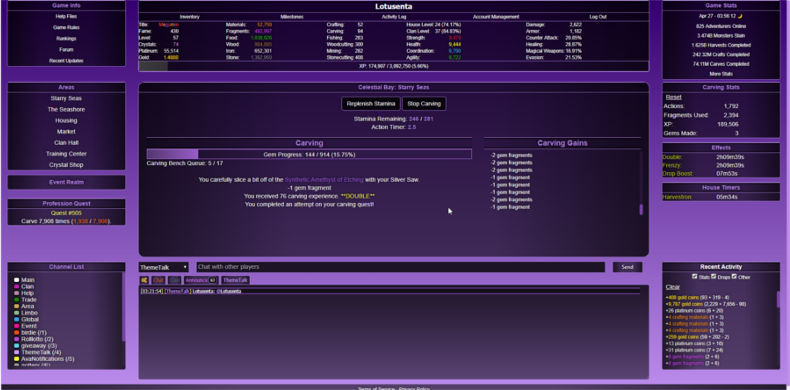790x390 pixels.
Task: Open the Milestones menu
Action: [x=292, y=17]
